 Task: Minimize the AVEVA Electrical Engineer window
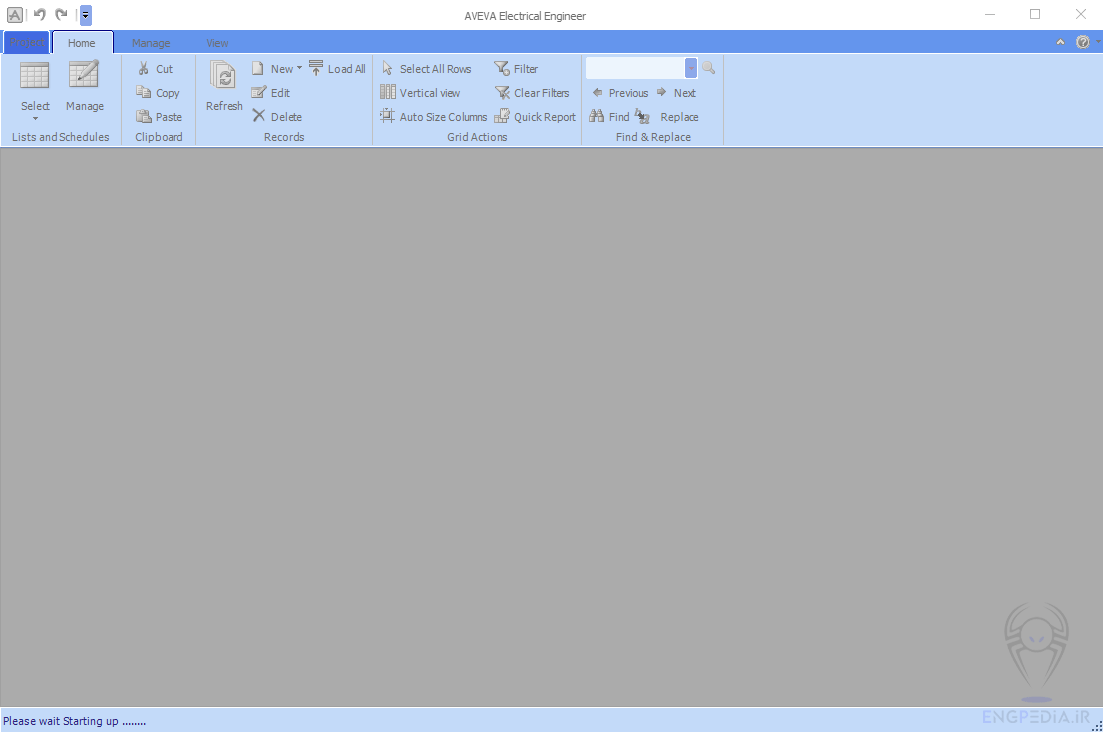[x=990, y=14]
